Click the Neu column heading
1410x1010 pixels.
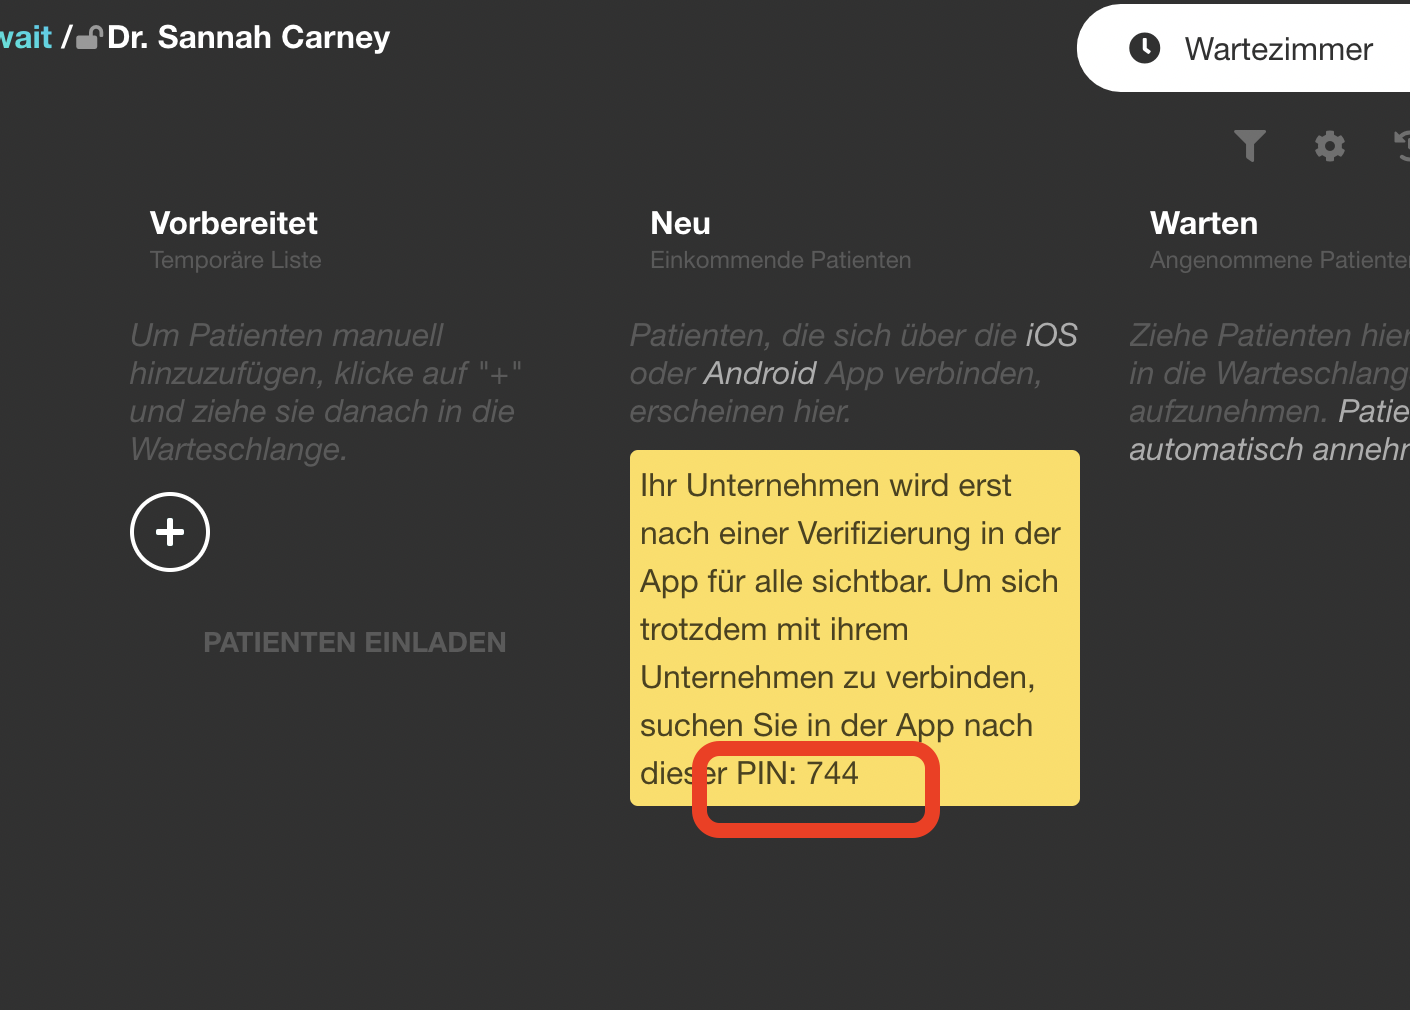(680, 223)
